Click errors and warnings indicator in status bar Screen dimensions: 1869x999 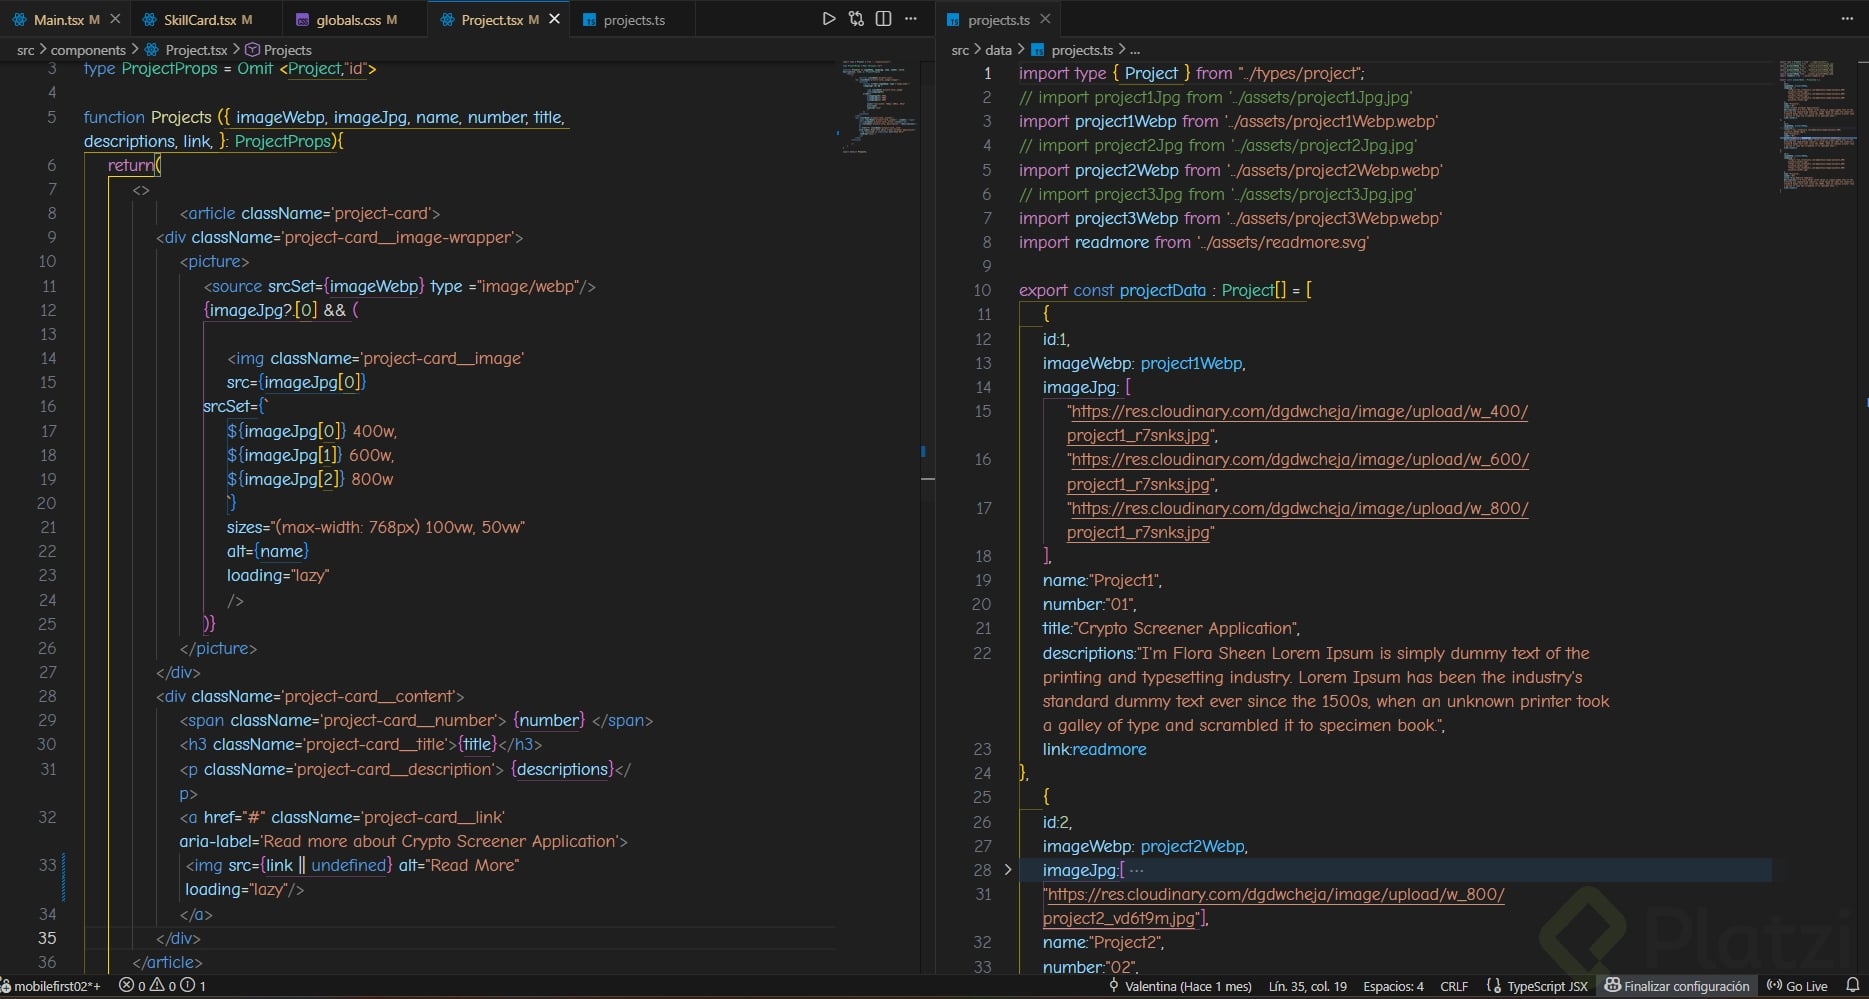pos(160,986)
